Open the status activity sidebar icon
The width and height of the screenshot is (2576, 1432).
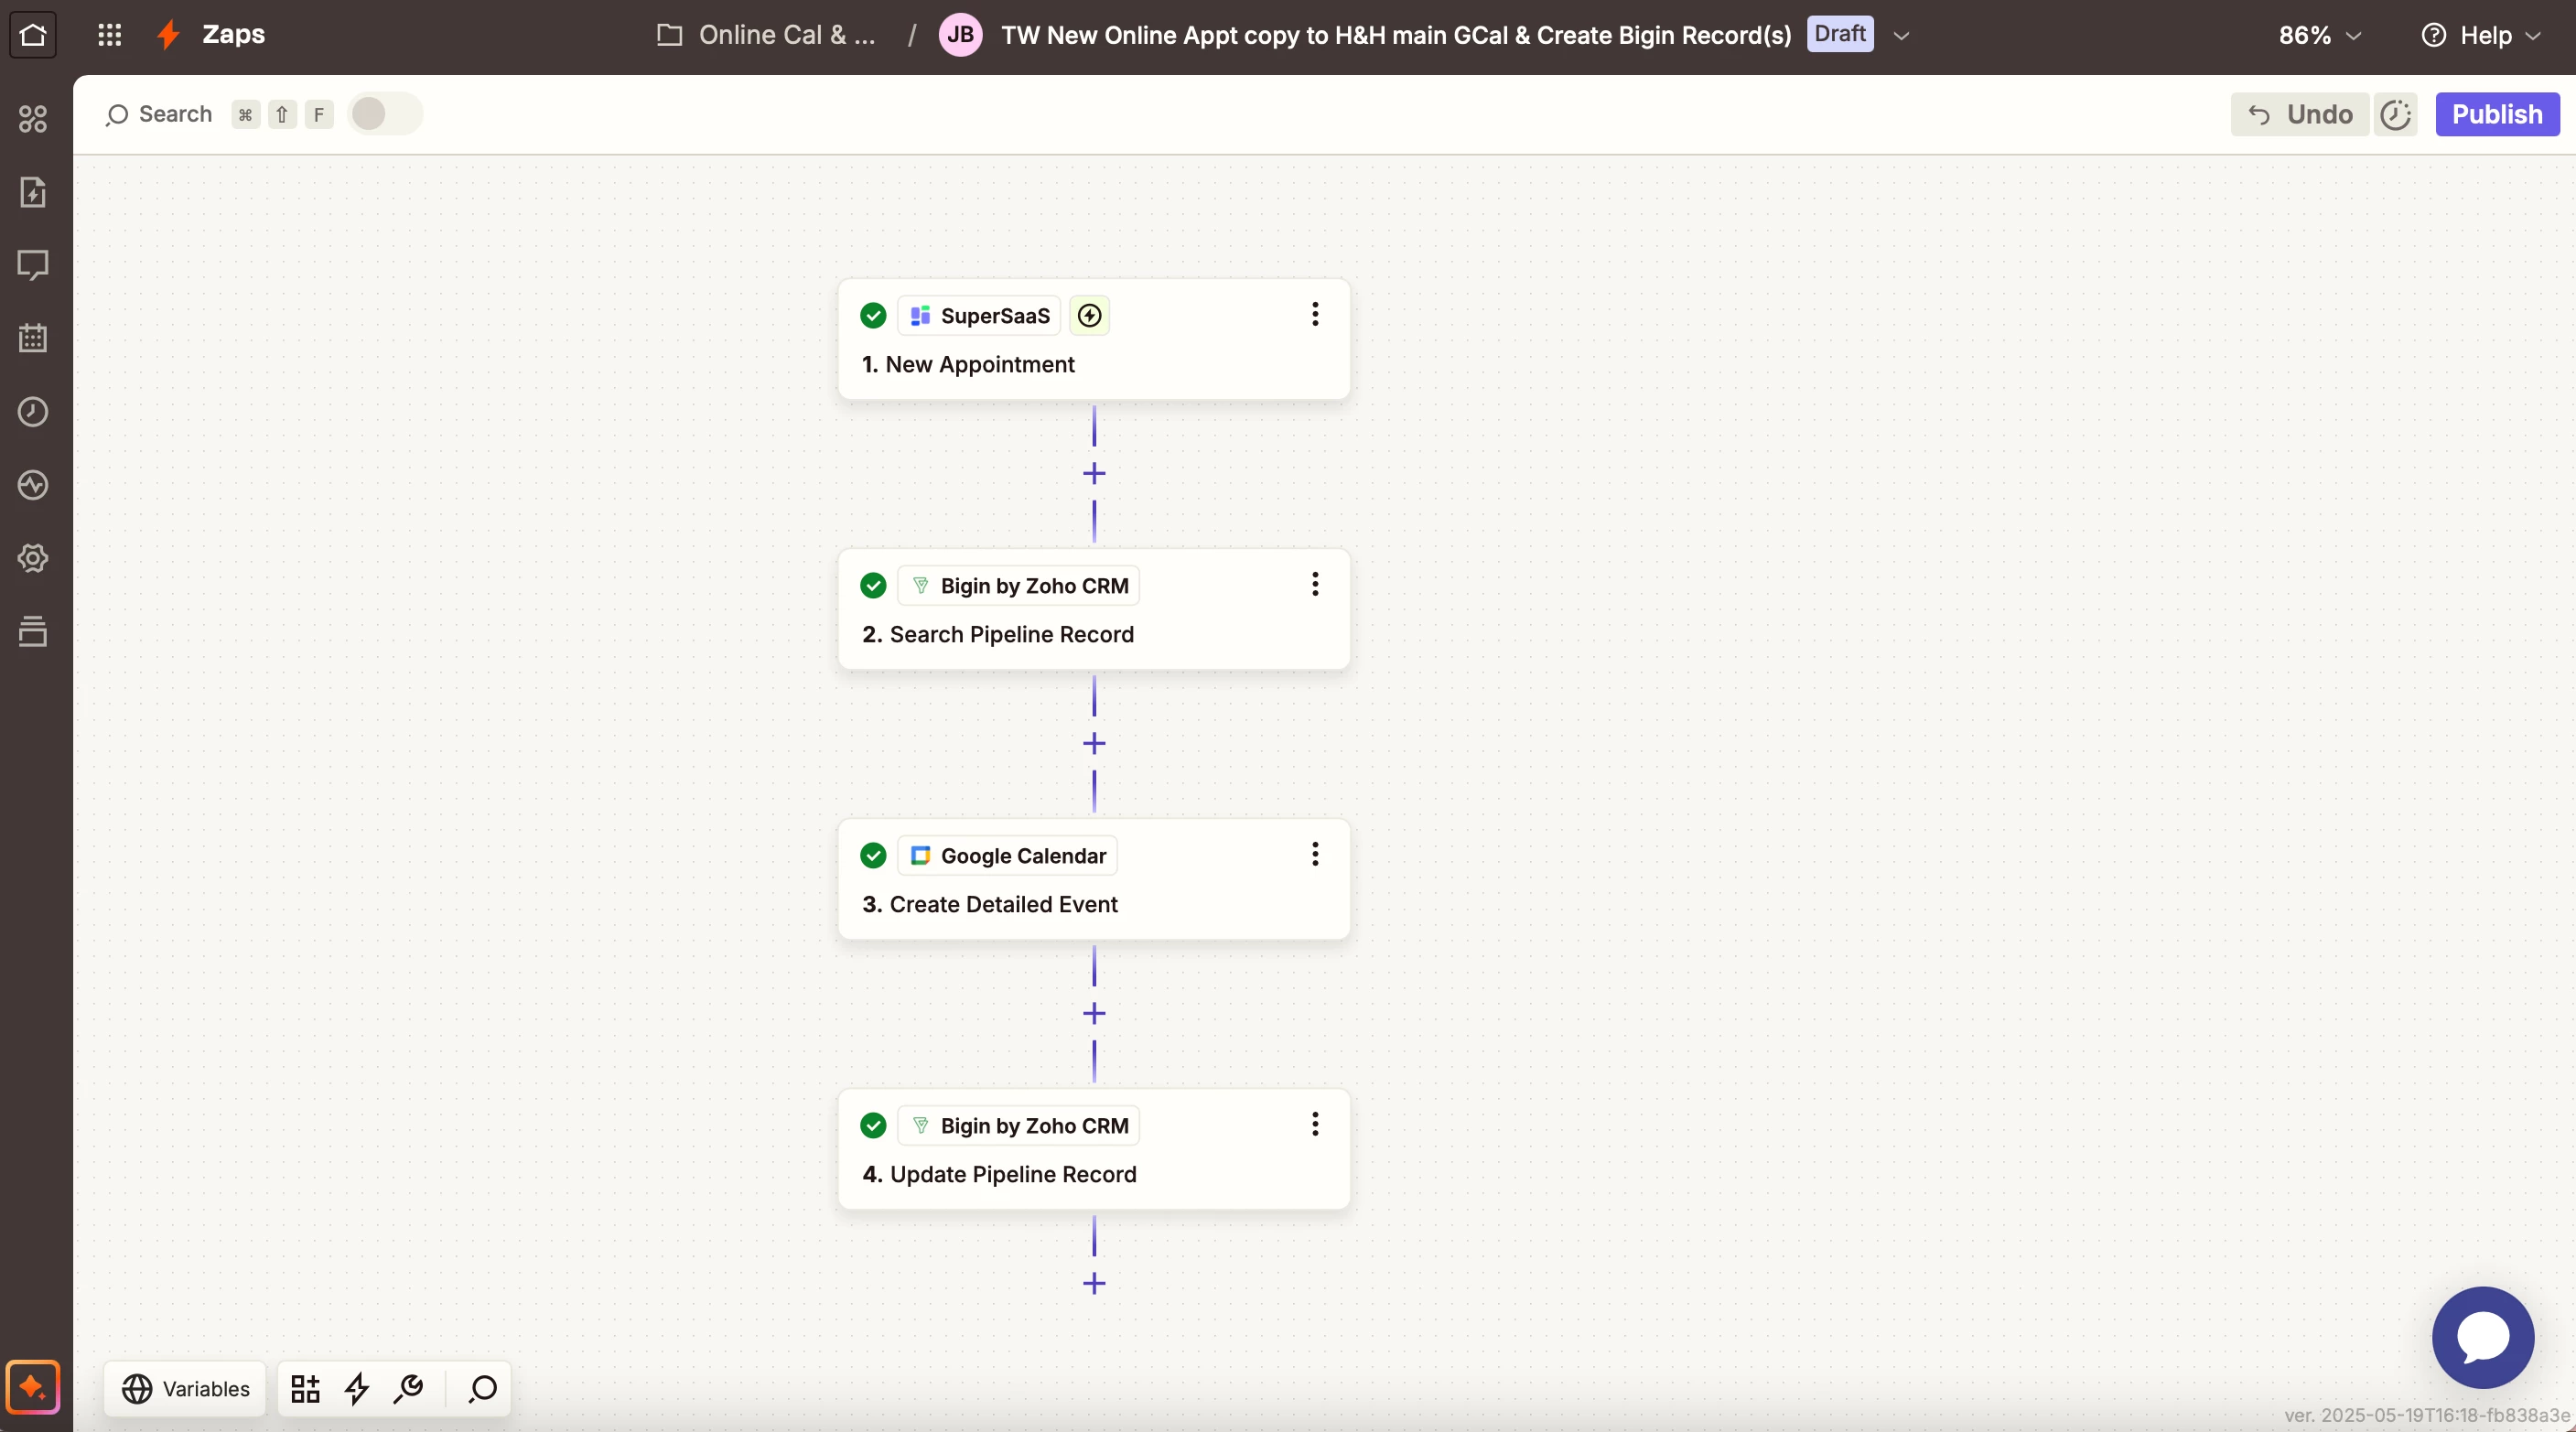[x=33, y=485]
